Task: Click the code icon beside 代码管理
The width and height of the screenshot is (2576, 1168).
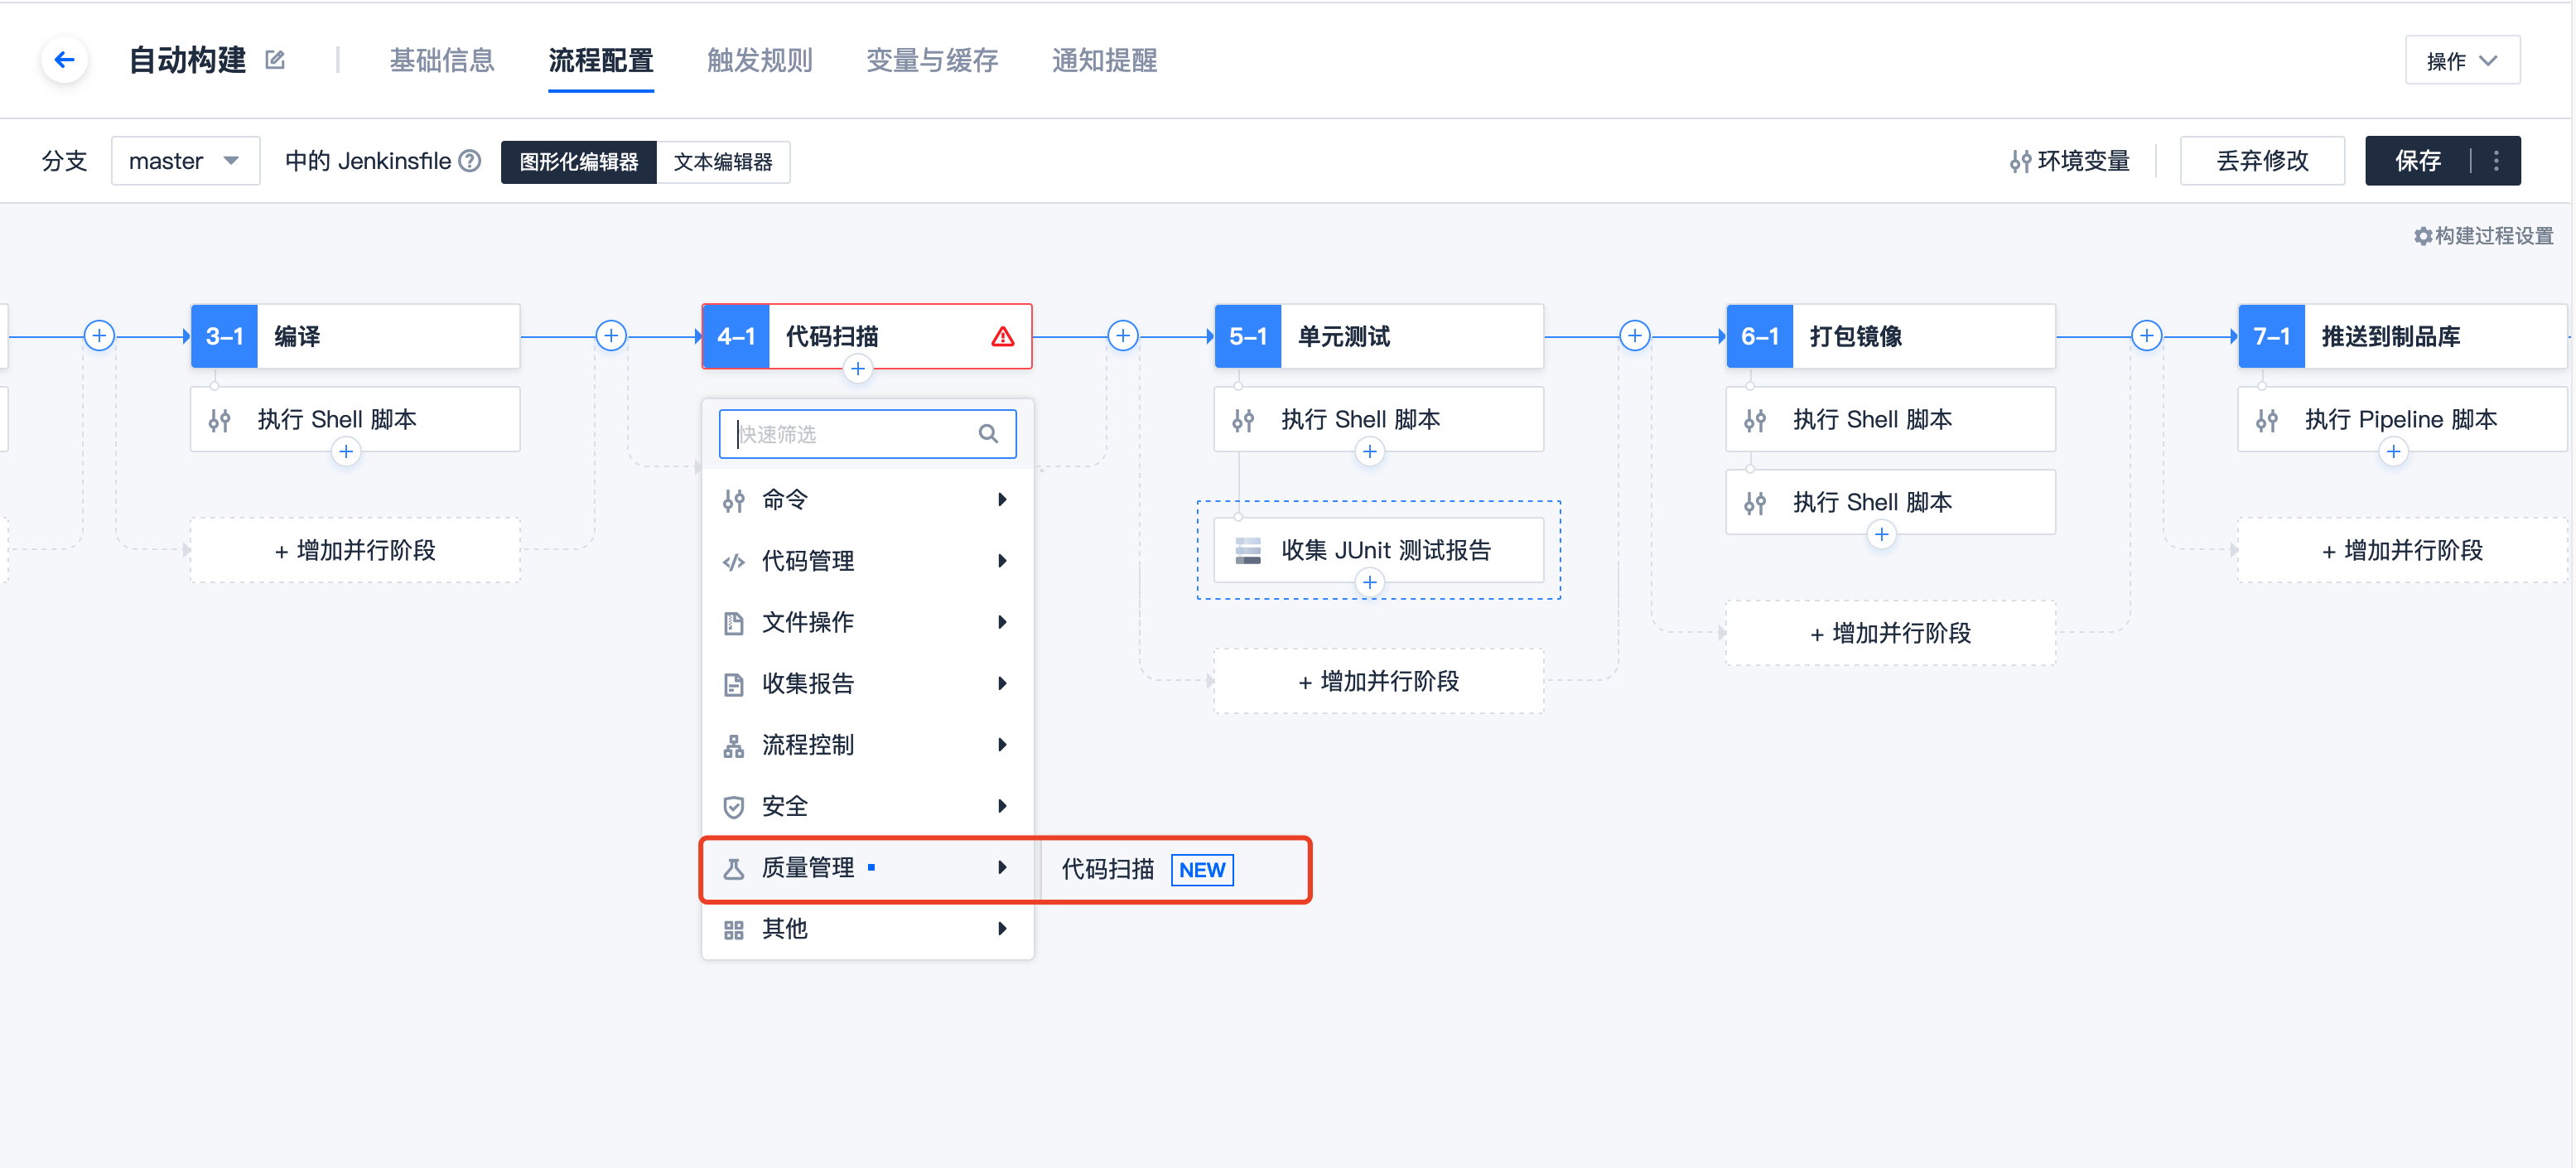Action: tap(734, 562)
